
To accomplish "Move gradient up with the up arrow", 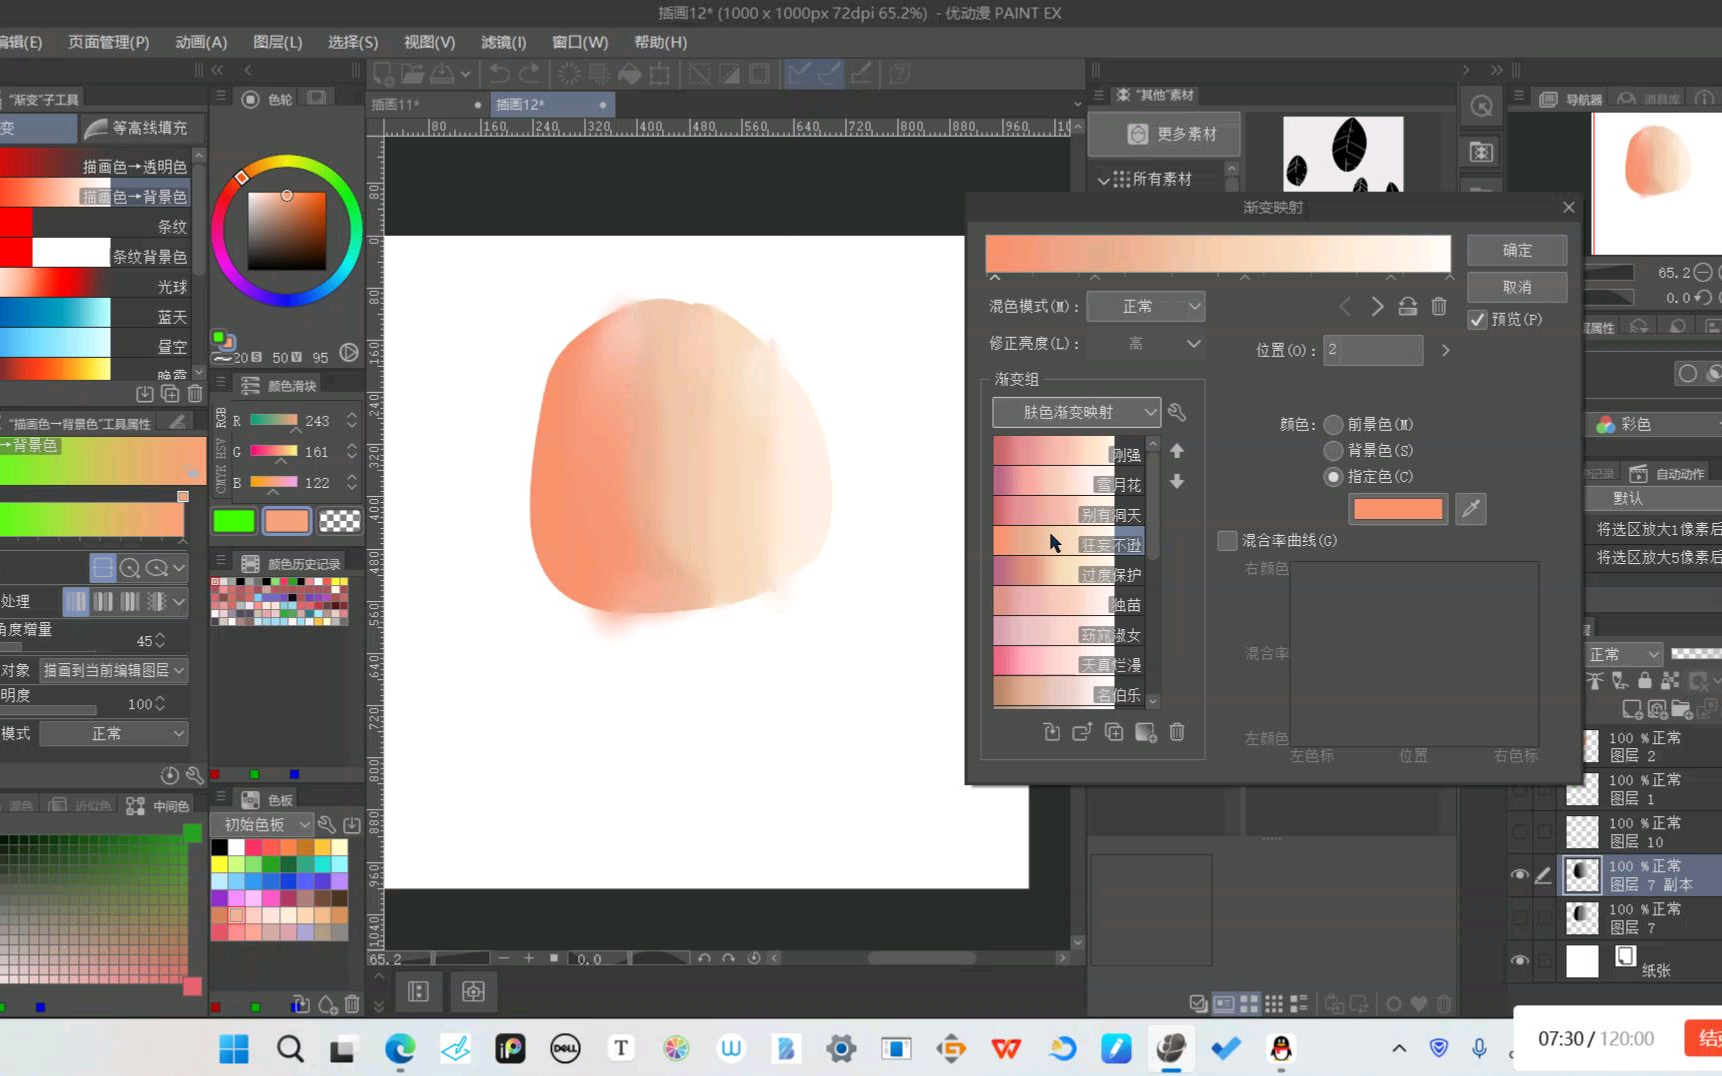I will [x=1177, y=452].
